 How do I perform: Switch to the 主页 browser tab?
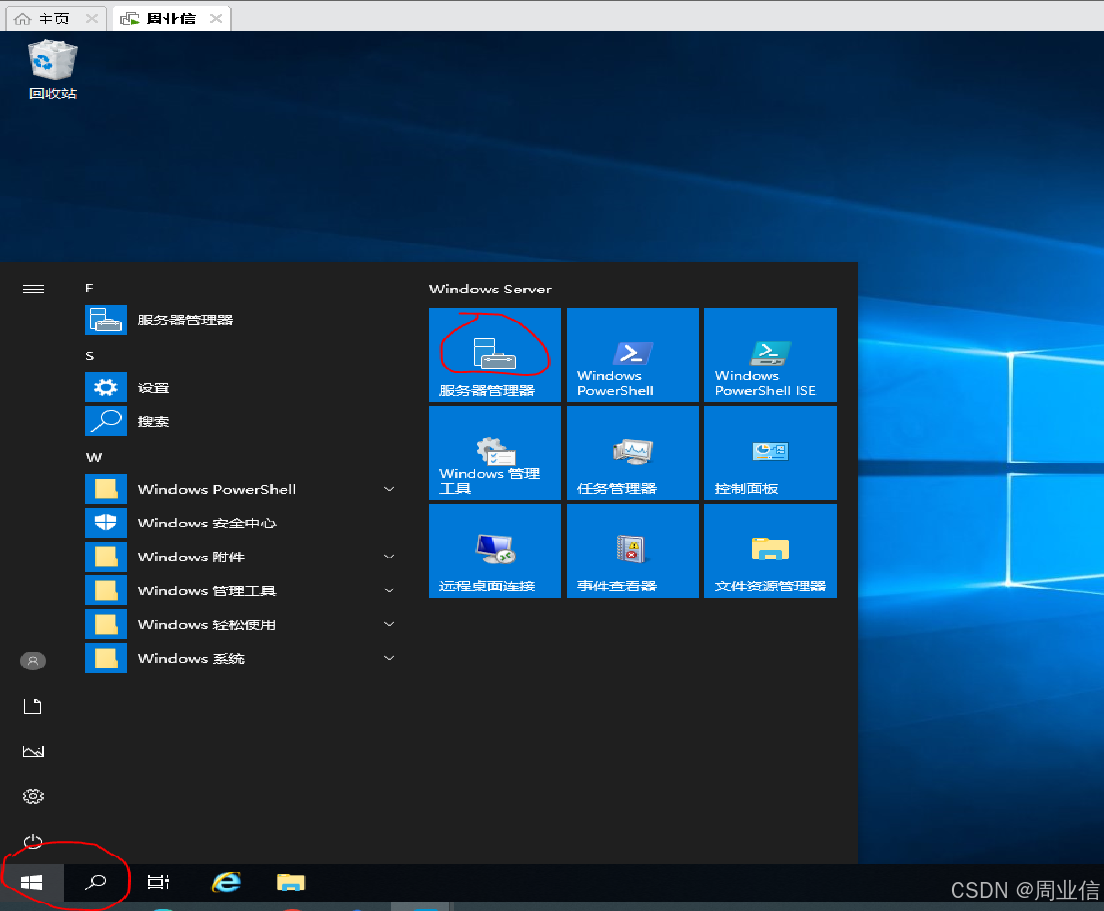[45, 17]
